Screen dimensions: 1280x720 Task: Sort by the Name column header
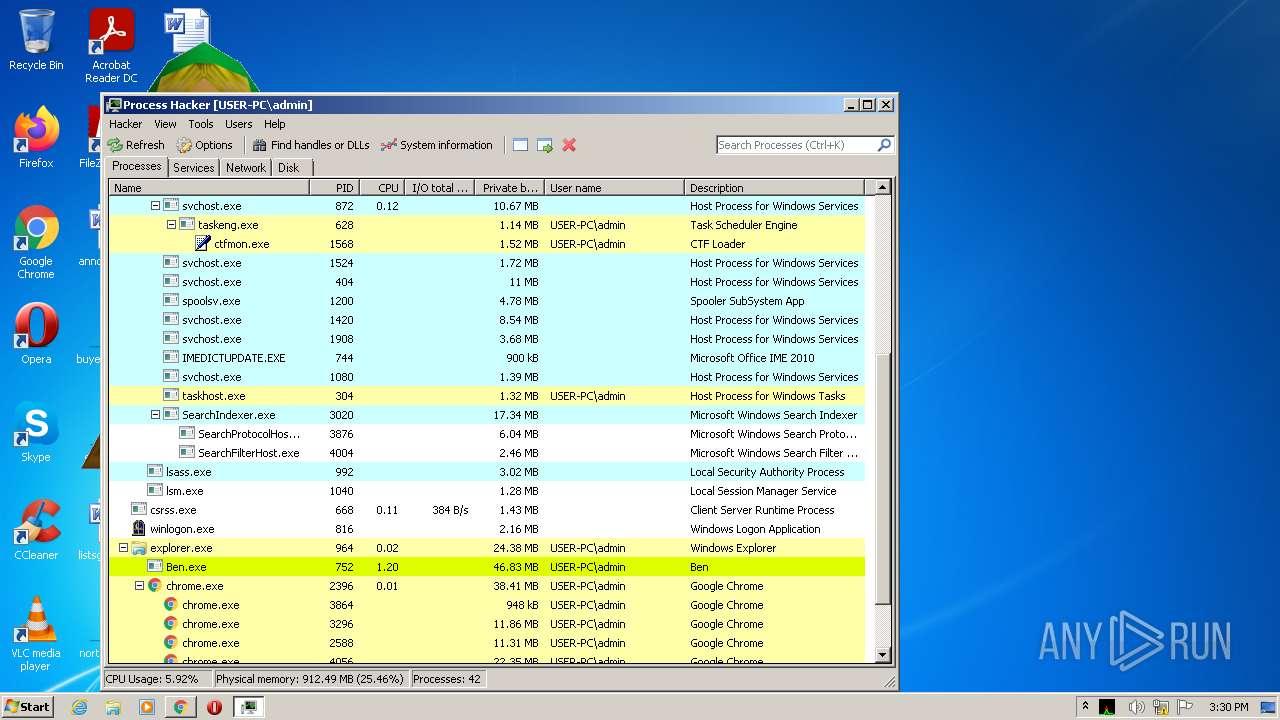coord(209,188)
